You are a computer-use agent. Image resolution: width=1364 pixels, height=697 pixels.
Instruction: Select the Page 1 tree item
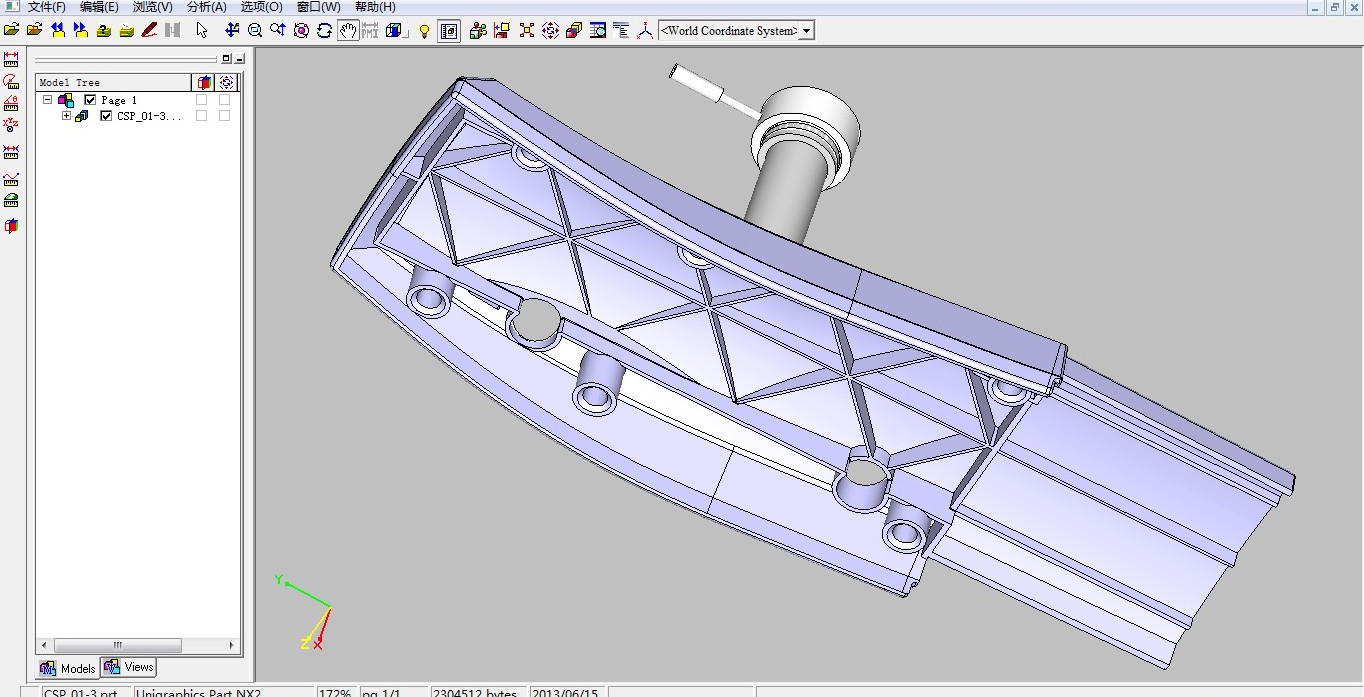pos(119,100)
